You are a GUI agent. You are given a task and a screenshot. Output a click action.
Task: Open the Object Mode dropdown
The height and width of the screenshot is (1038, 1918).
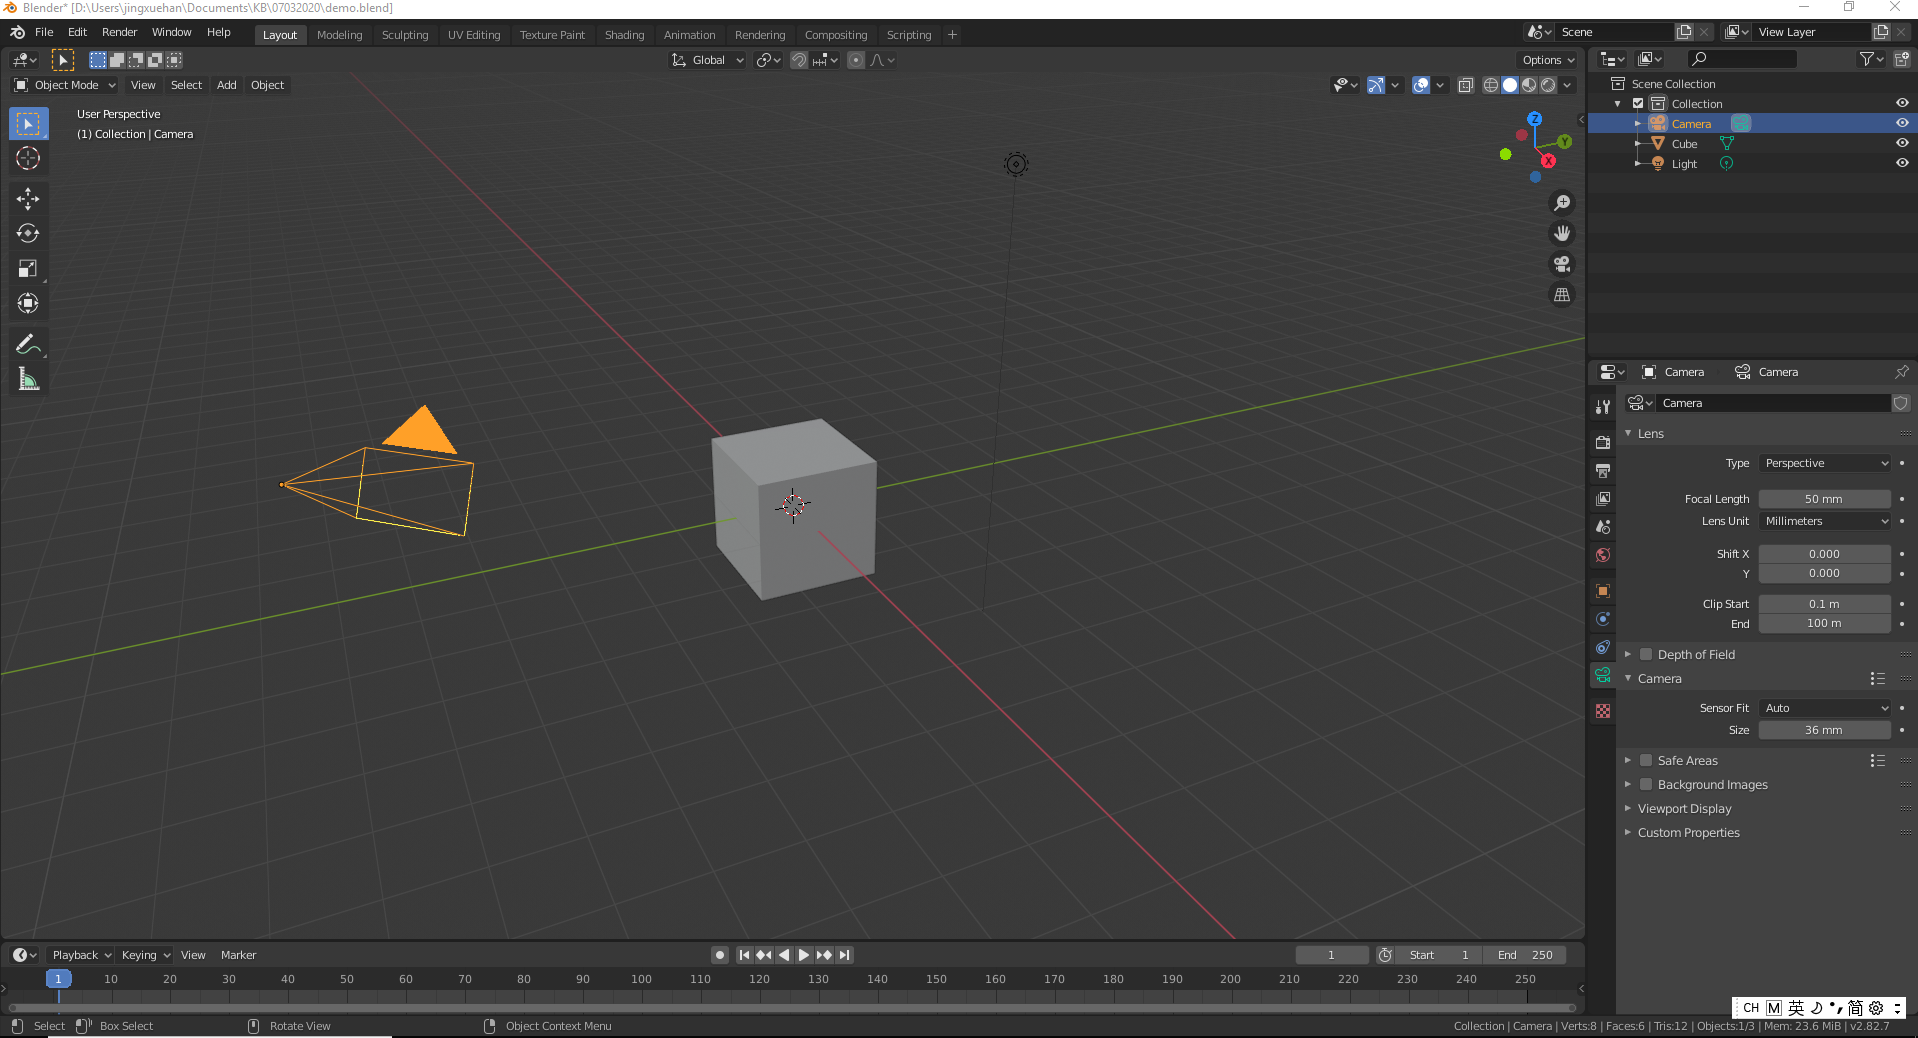[x=65, y=85]
